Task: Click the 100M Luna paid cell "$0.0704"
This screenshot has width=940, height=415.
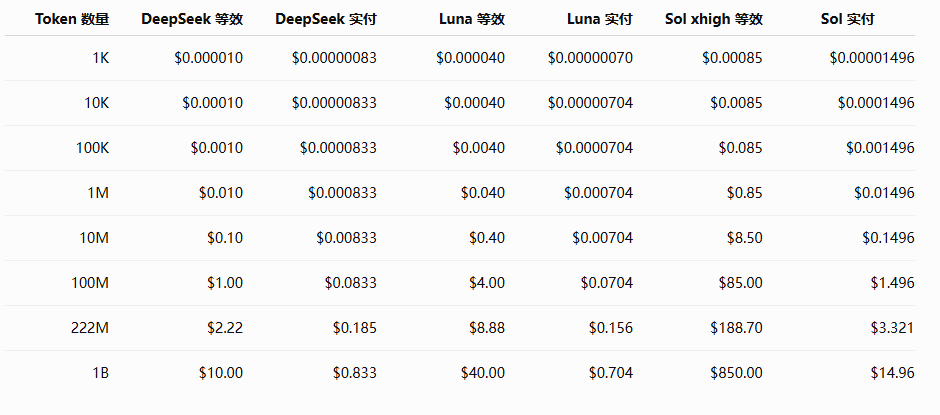Action: (x=607, y=283)
